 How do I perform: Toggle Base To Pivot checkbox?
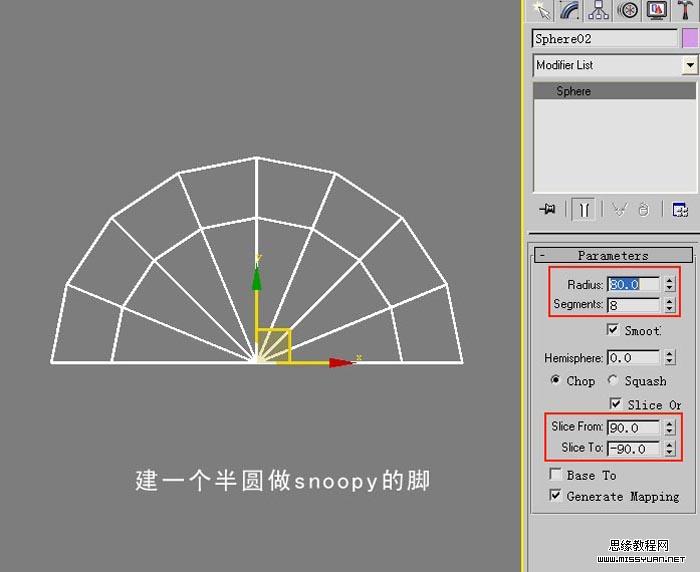(555, 474)
